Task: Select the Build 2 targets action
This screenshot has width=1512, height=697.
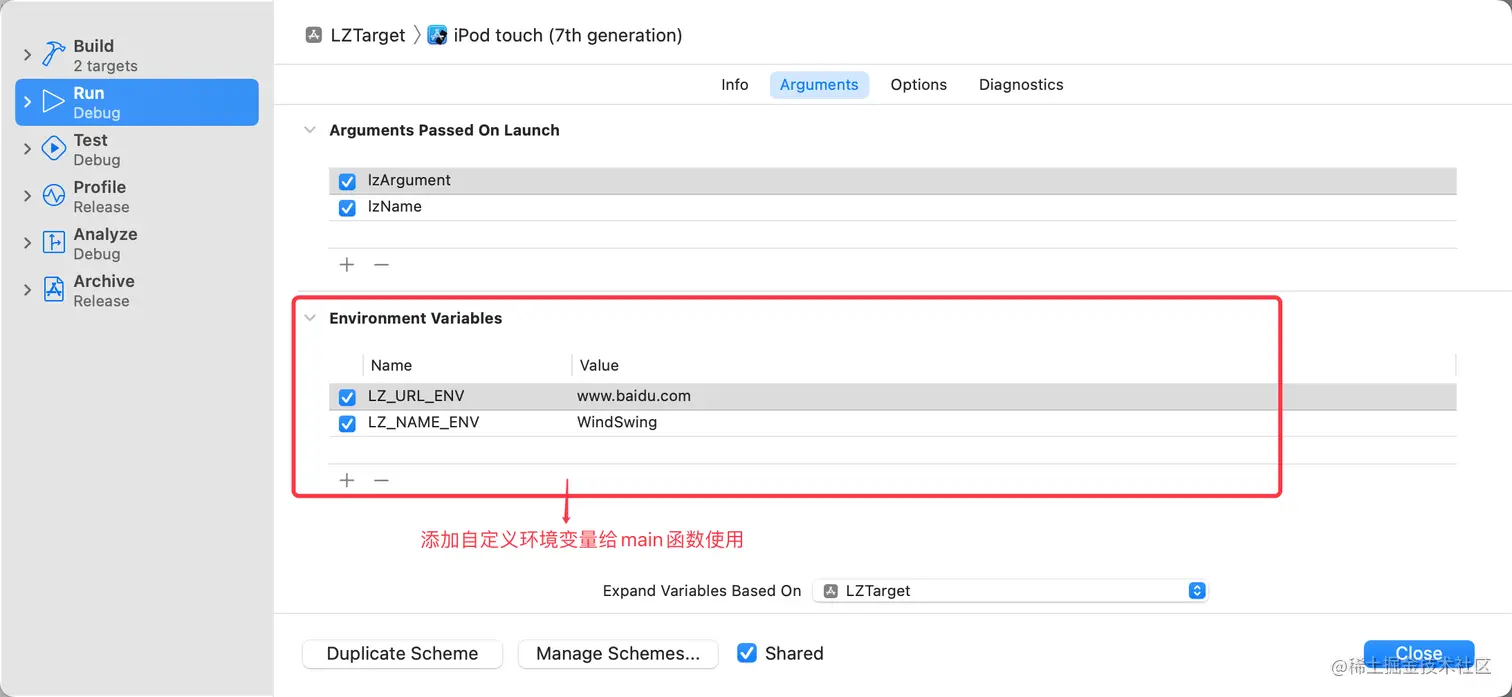Action: 137,55
